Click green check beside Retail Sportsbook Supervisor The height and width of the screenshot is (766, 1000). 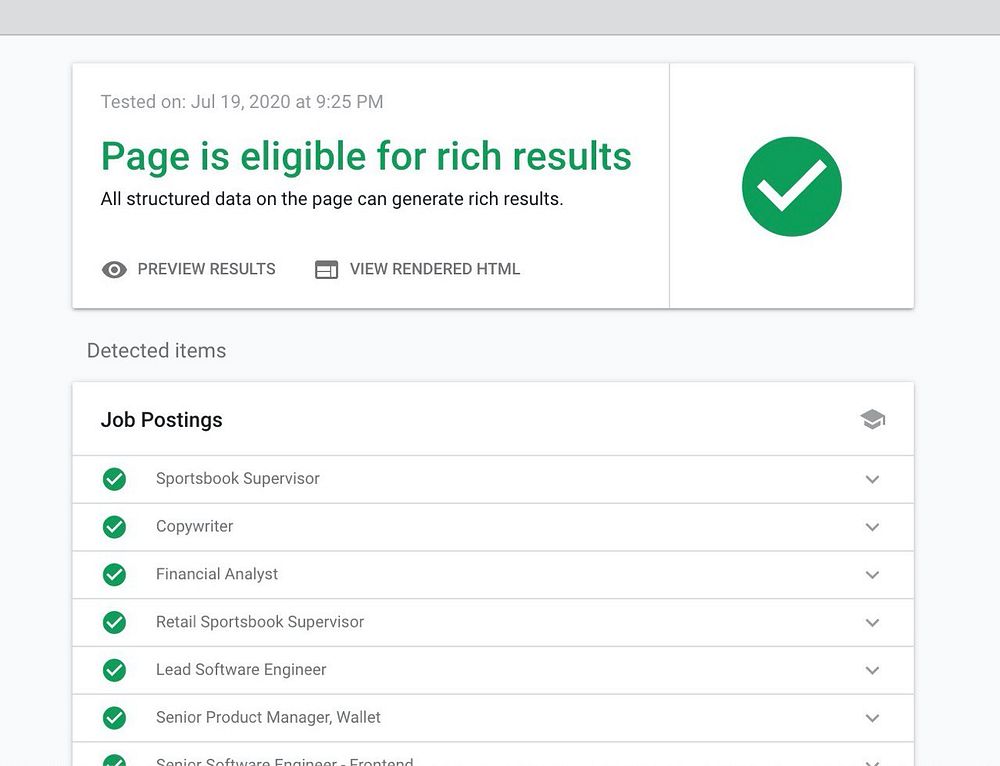click(115, 622)
